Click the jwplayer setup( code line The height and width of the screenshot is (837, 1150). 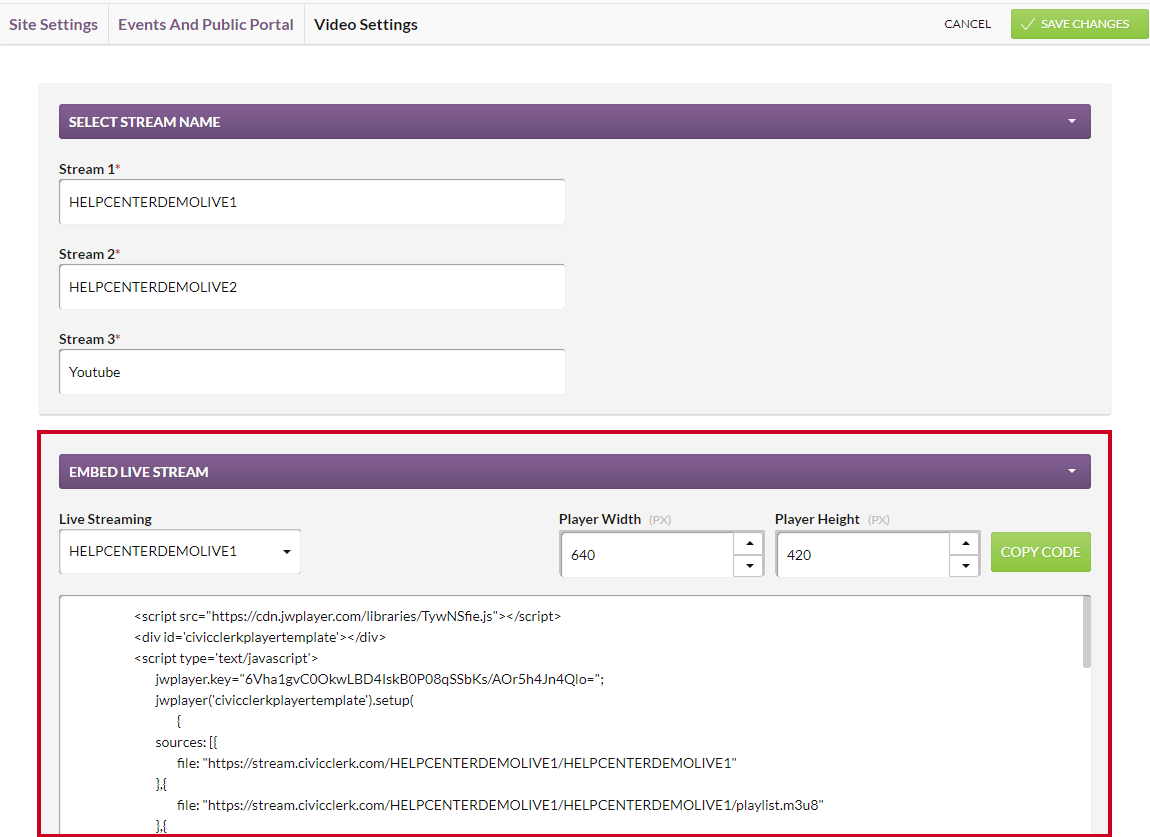click(x=285, y=701)
